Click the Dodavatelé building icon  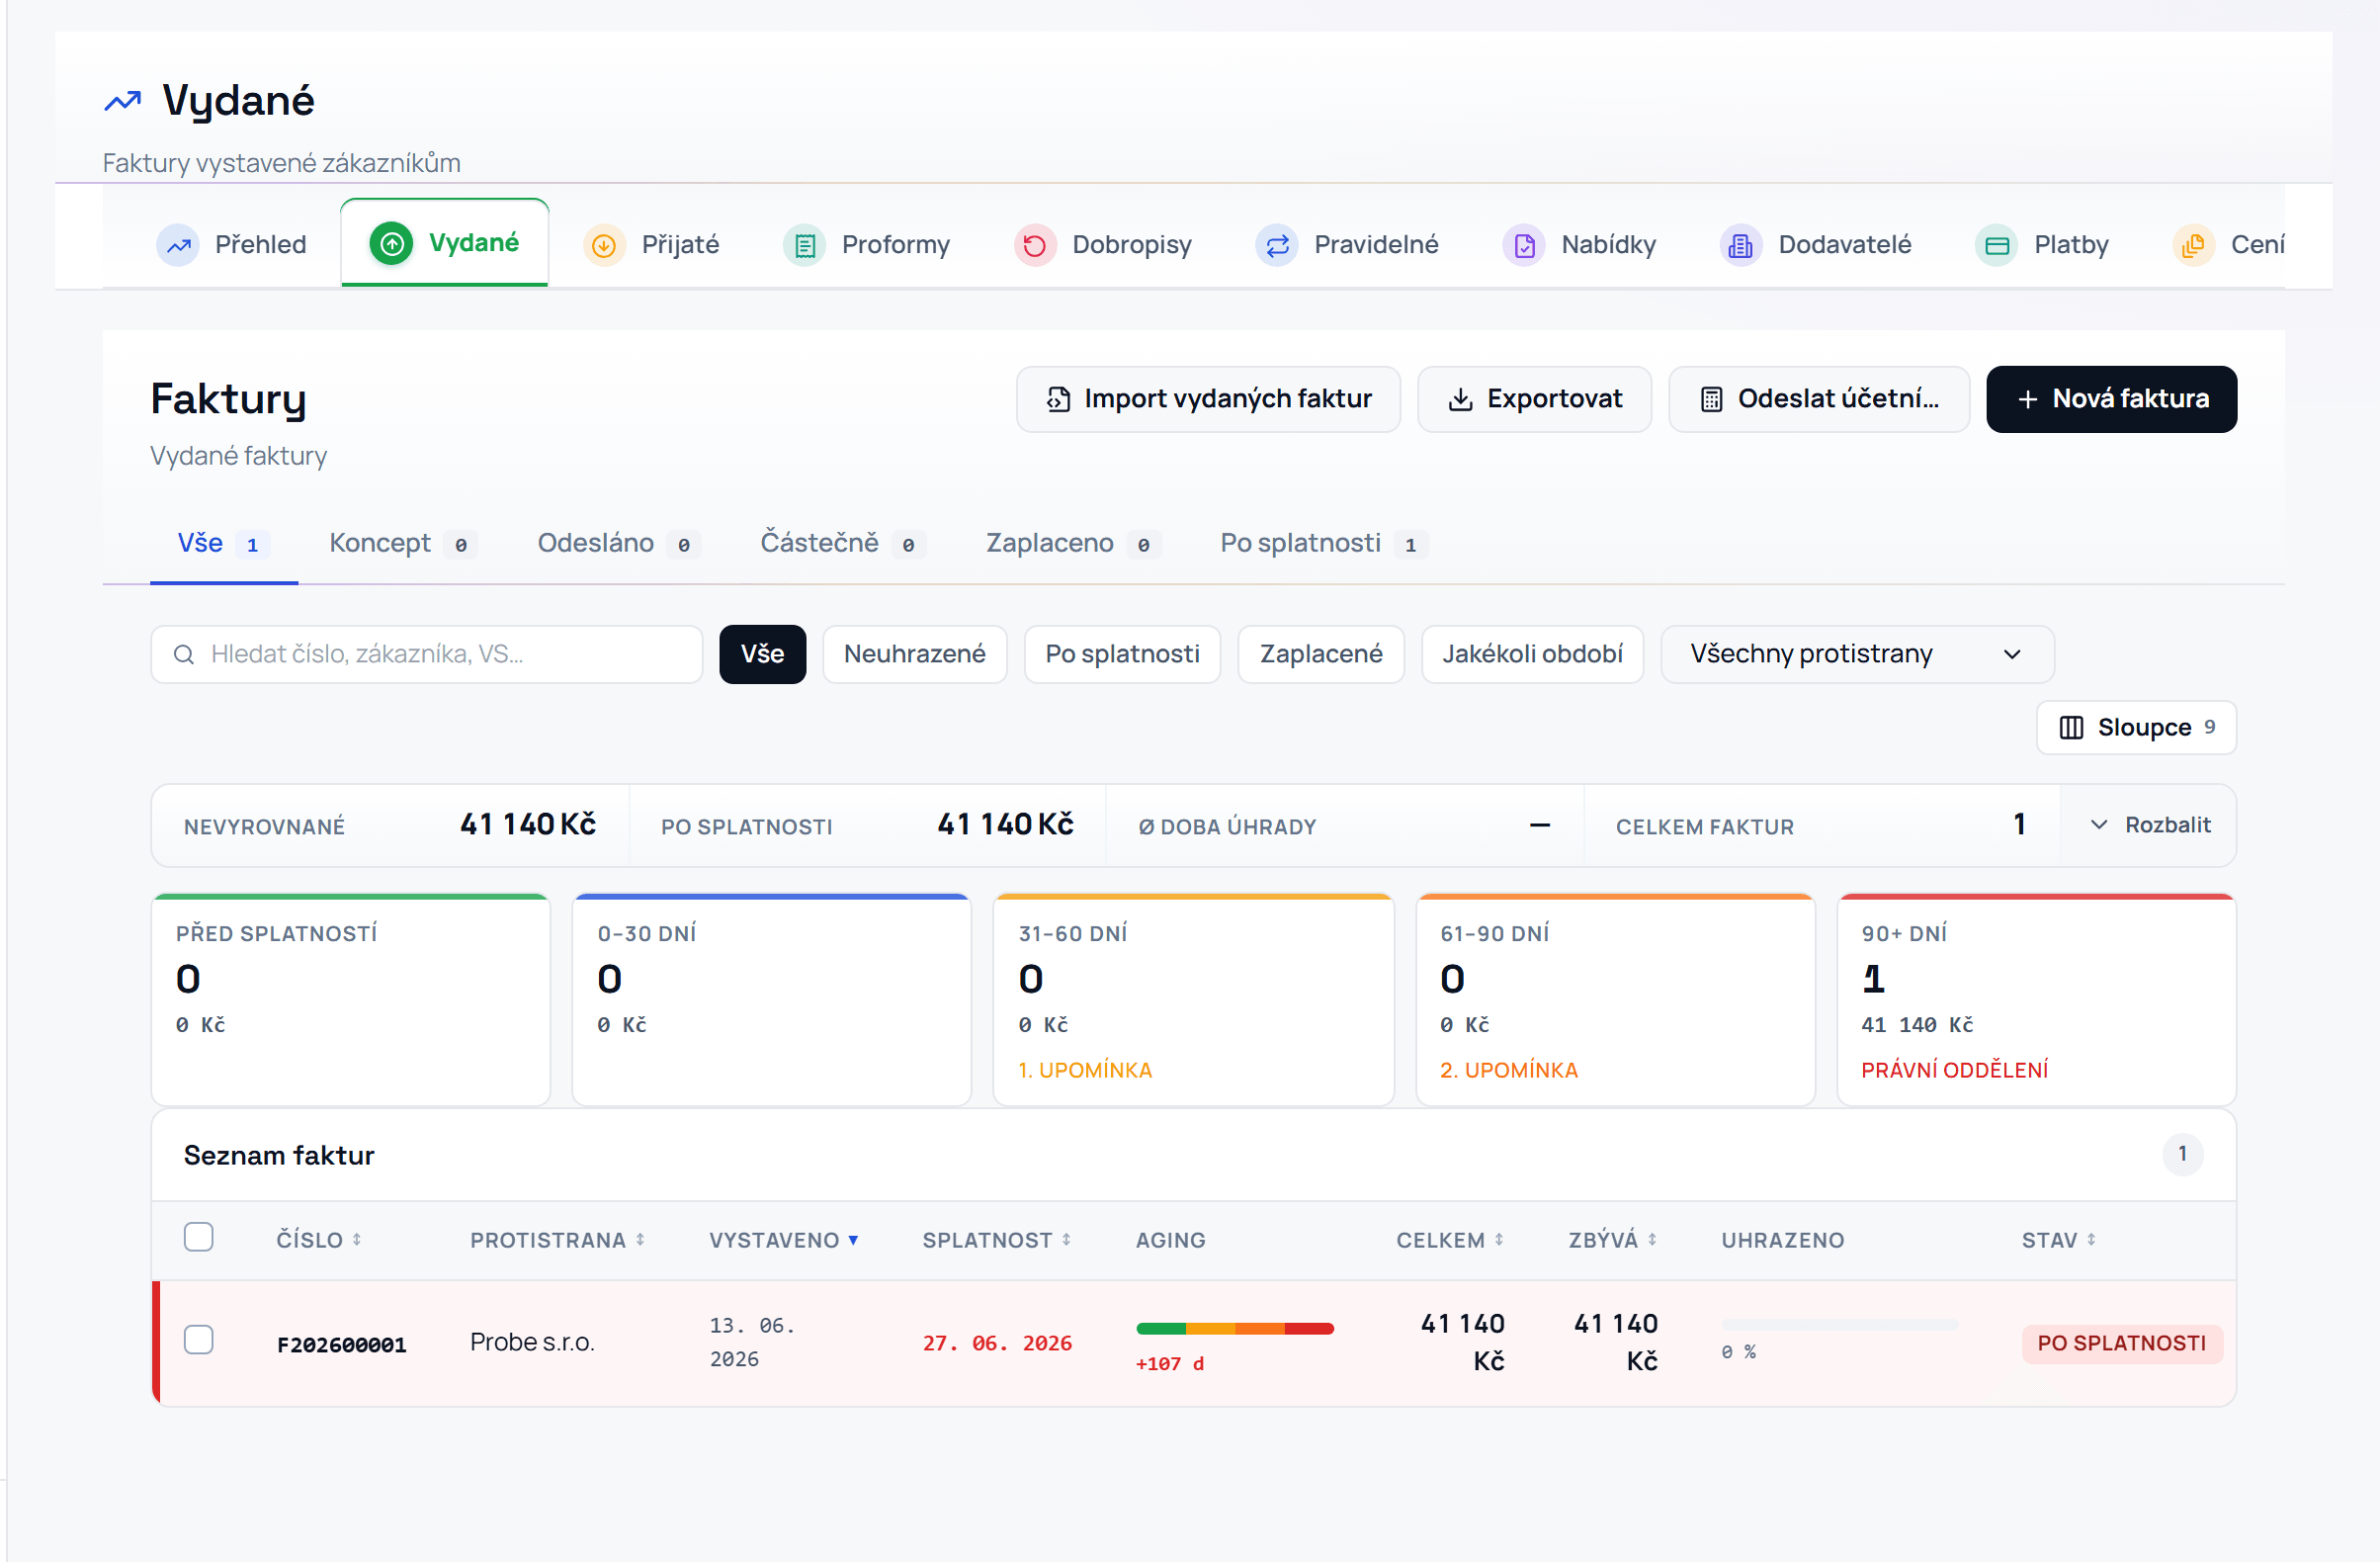coord(1741,245)
